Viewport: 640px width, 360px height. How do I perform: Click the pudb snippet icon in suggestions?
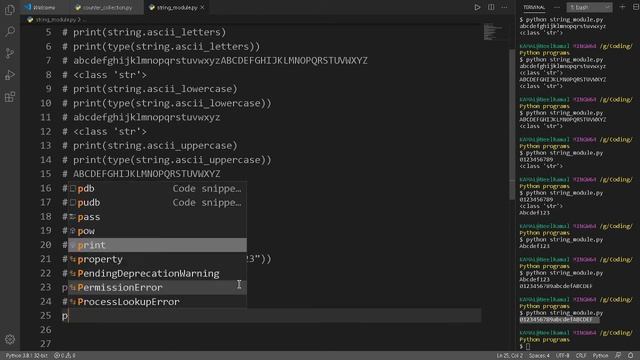[x=73, y=202]
